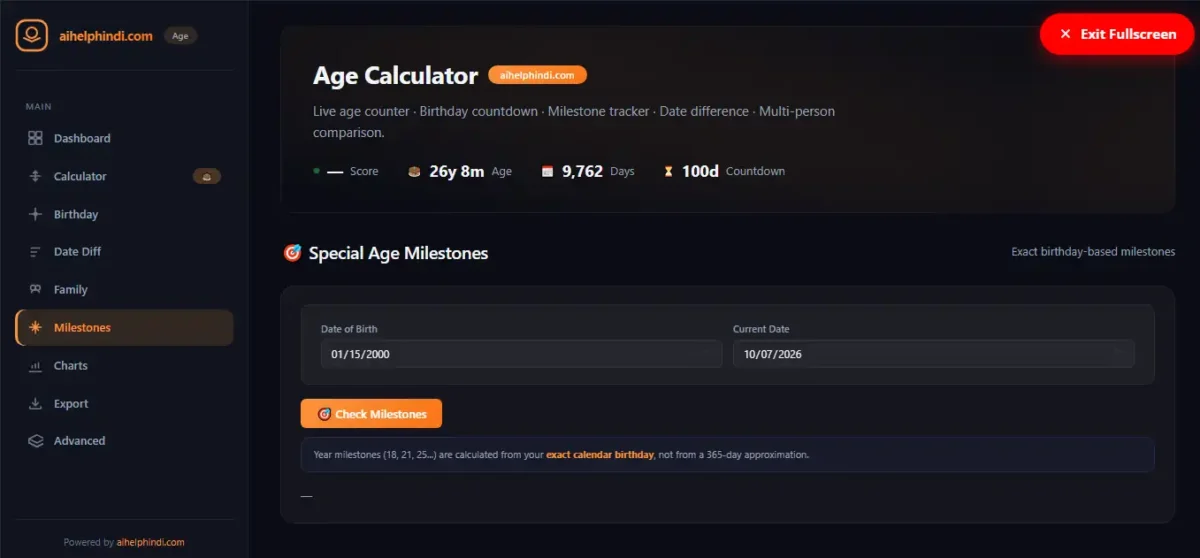Screen dimensions: 1200x558
Task: Click the calendar icon next to Days stat
Action: (x=547, y=171)
